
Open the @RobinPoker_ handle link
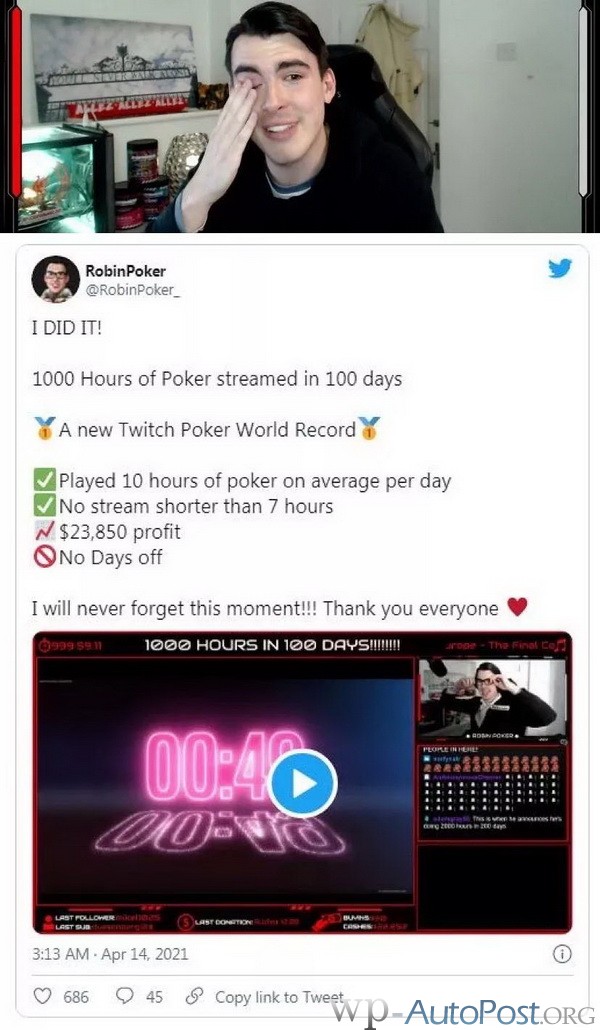pos(132,290)
